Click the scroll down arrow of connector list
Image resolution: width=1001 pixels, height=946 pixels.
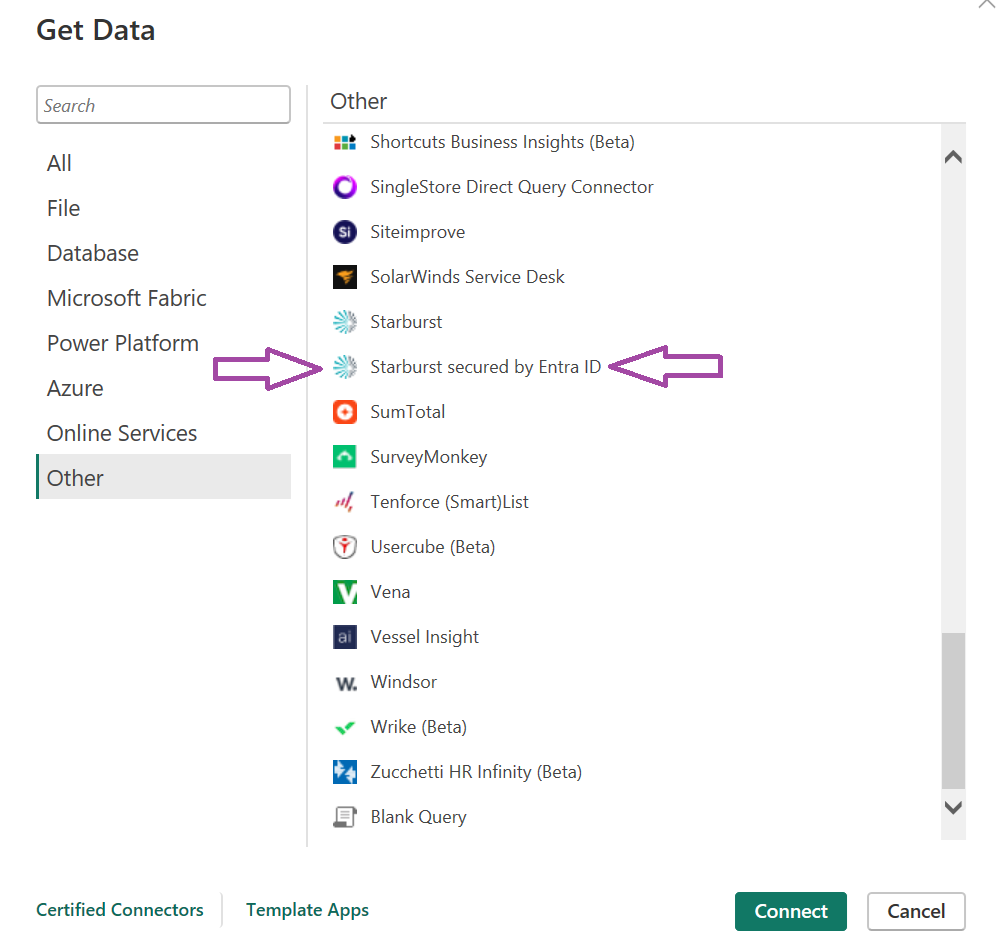pyautogui.click(x=953, y=808)
